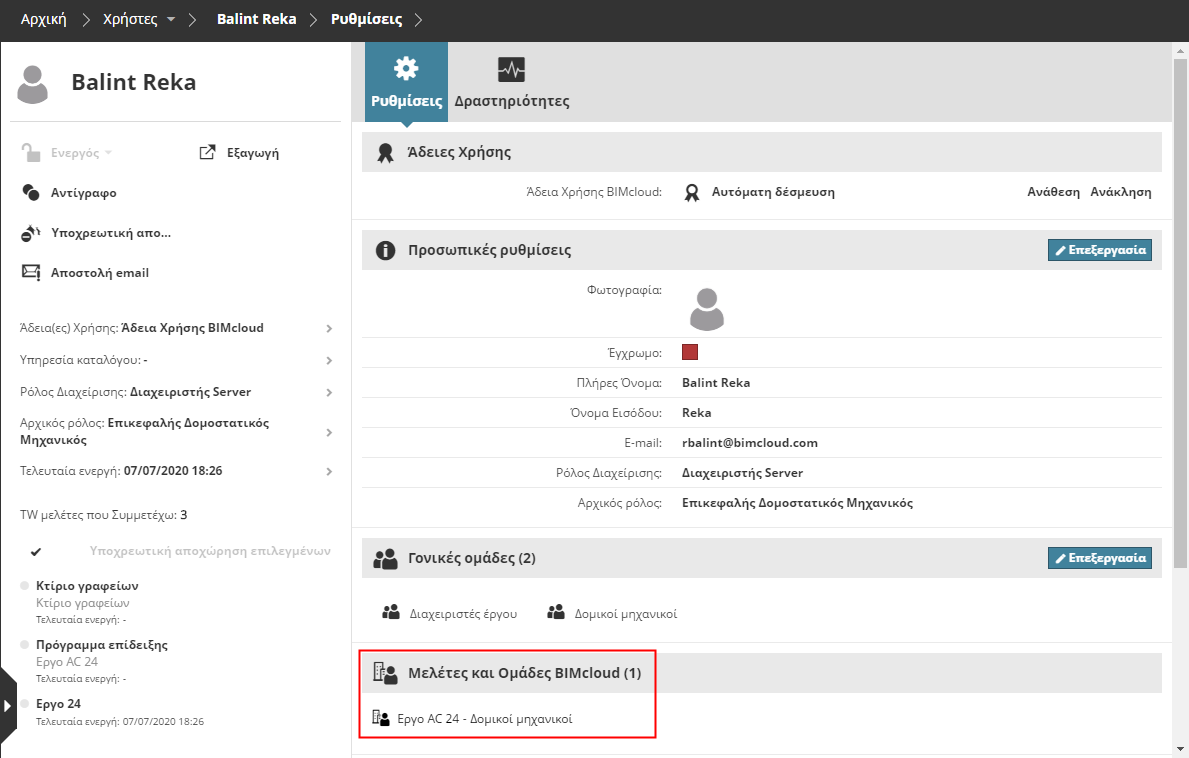Expand the collapsed side panel arrow handle
Viewport: 1189px width, 758px height.
[x=8, y=705]
